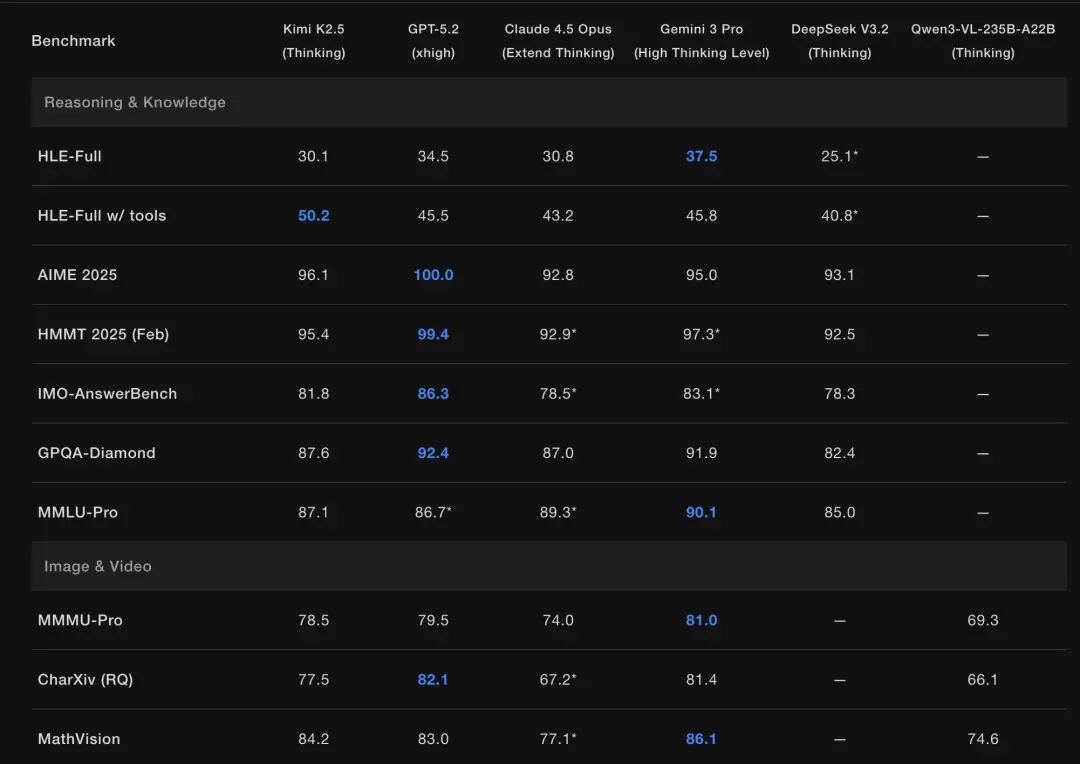This screenshot has width=1080, height=764.
Task: Click the highlighted 92.4 GPQA-Diamond score
Action: click(433, 453)
